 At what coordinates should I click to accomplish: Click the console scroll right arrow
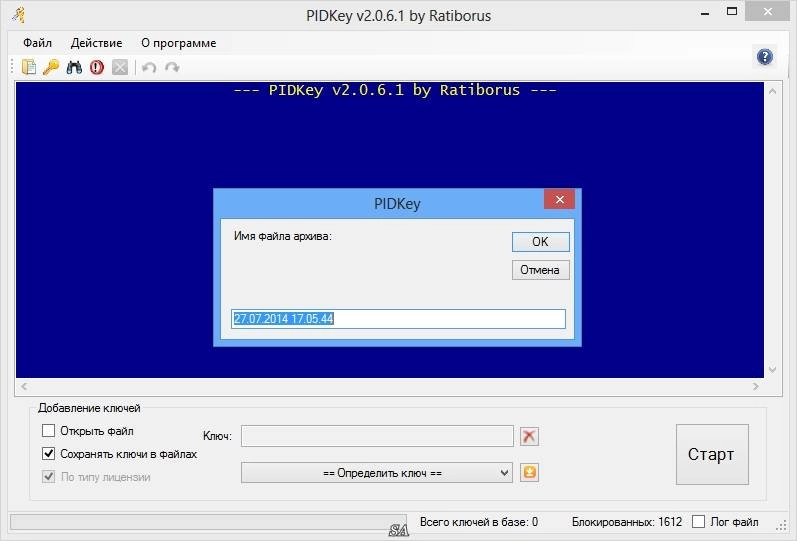coord(756,386)
